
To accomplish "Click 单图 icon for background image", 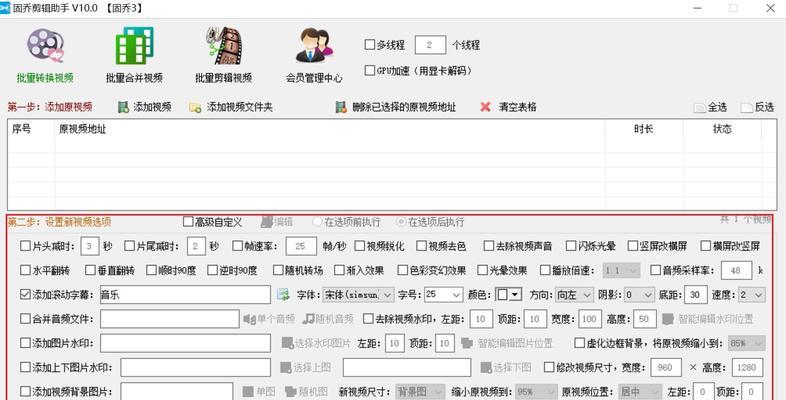I will pos(248,391).
